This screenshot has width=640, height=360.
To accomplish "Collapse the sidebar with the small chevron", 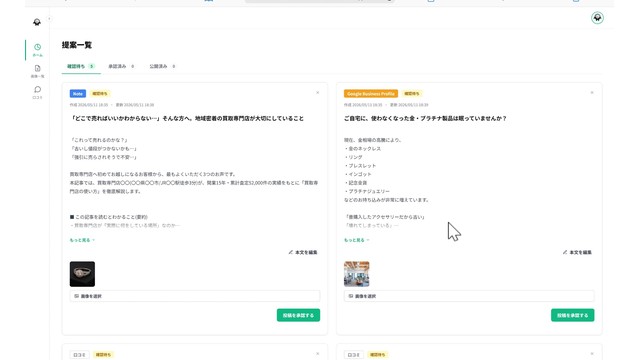I will click(x=49, y=18).
